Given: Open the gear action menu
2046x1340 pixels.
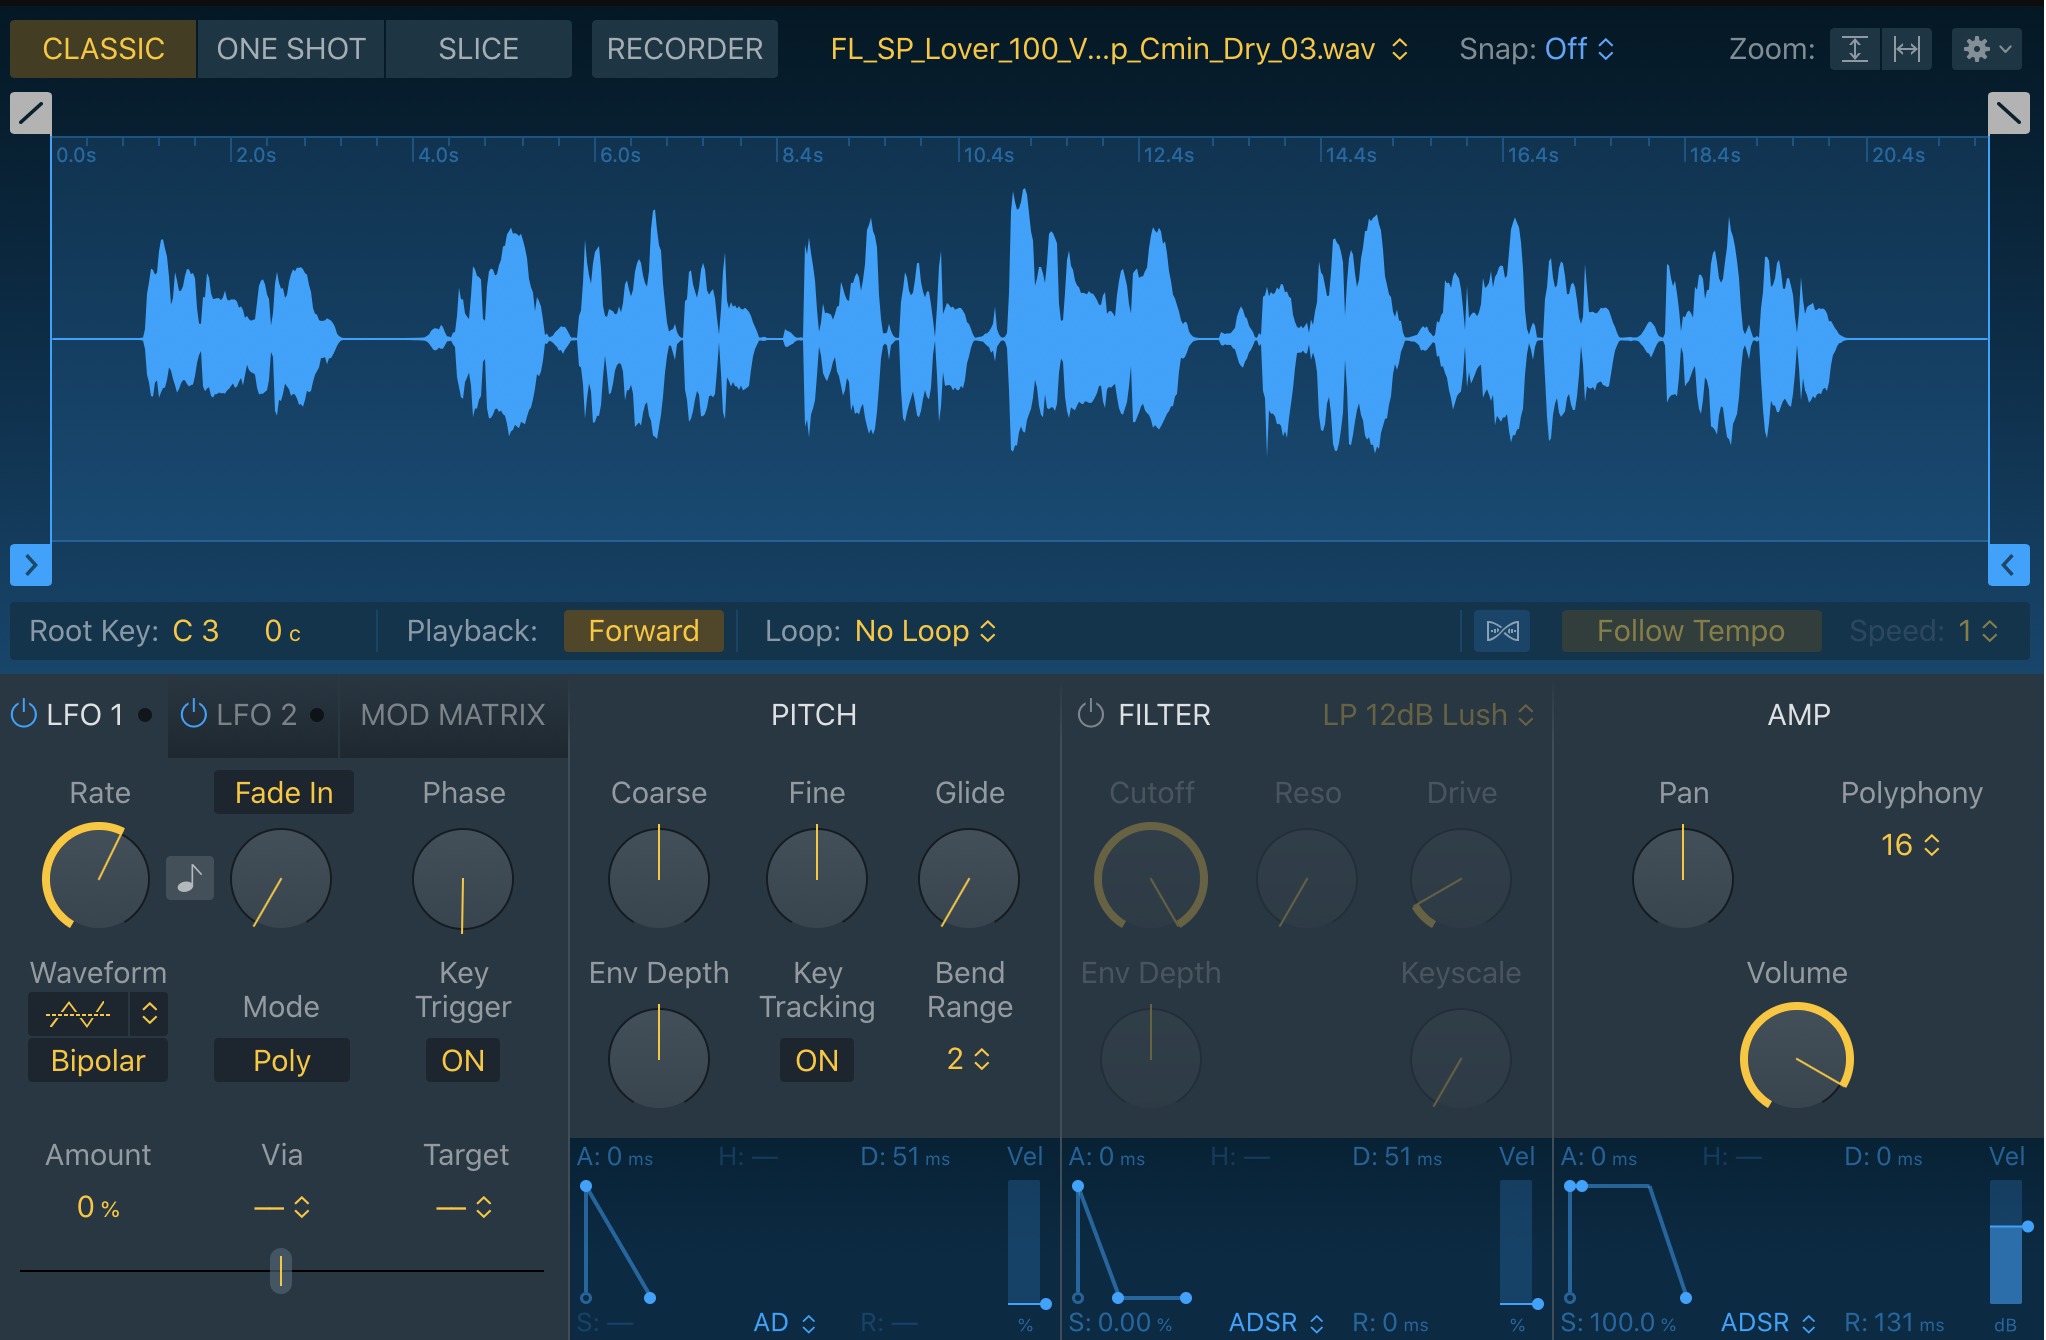Looking at the screenshot, I should coord(1987,49).
